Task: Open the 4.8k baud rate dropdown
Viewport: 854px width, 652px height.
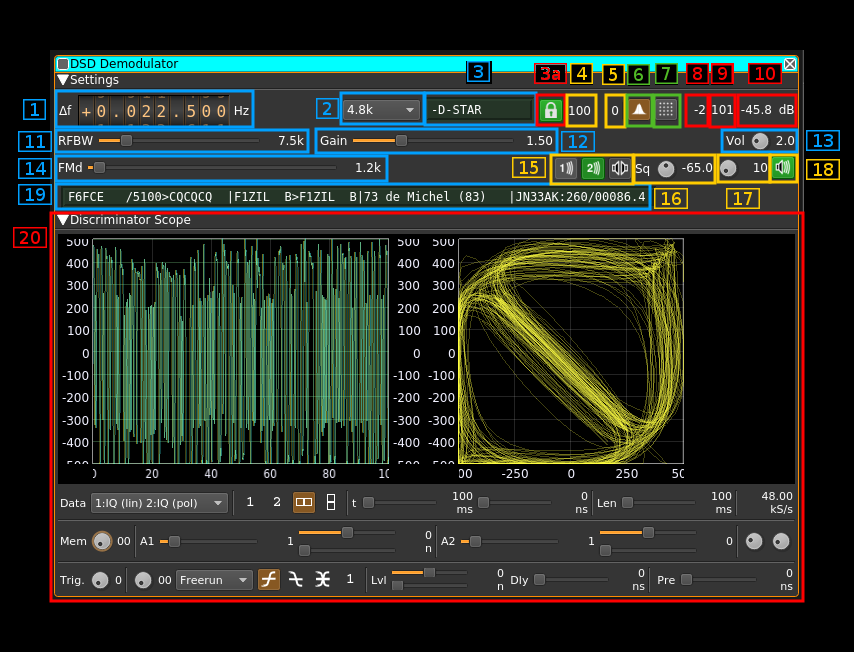Action: [381, 110]
